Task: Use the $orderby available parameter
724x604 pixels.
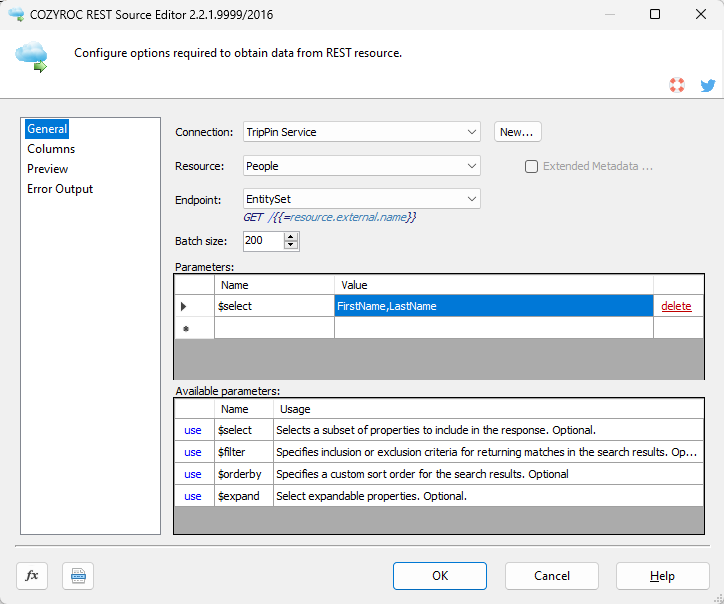Action: pos(193,474)
